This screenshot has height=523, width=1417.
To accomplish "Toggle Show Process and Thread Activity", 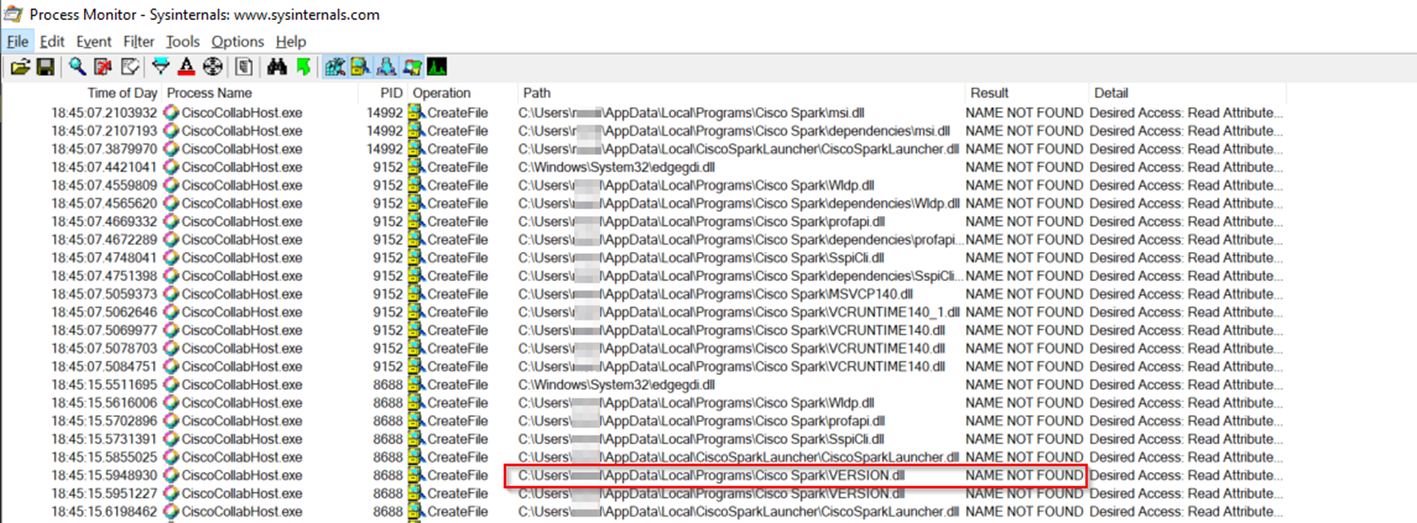I will click(x=411, y=67).
